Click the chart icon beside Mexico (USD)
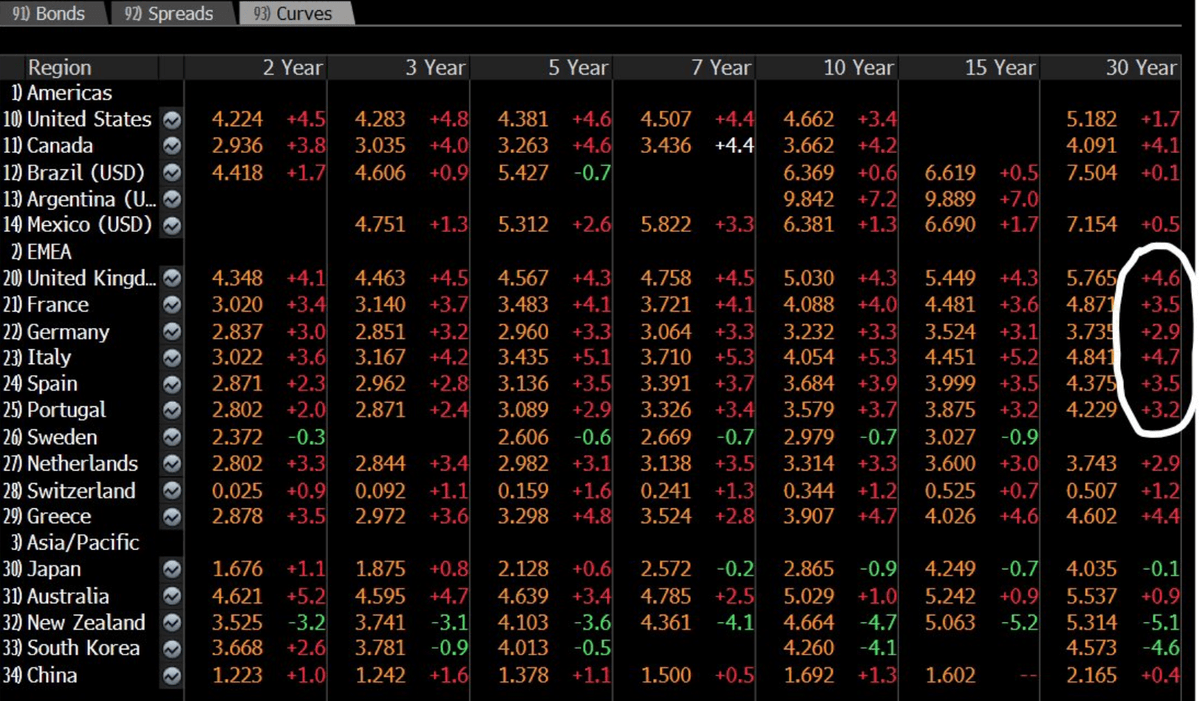Viewport: 1200px width, 701px height. coord(172,226)
